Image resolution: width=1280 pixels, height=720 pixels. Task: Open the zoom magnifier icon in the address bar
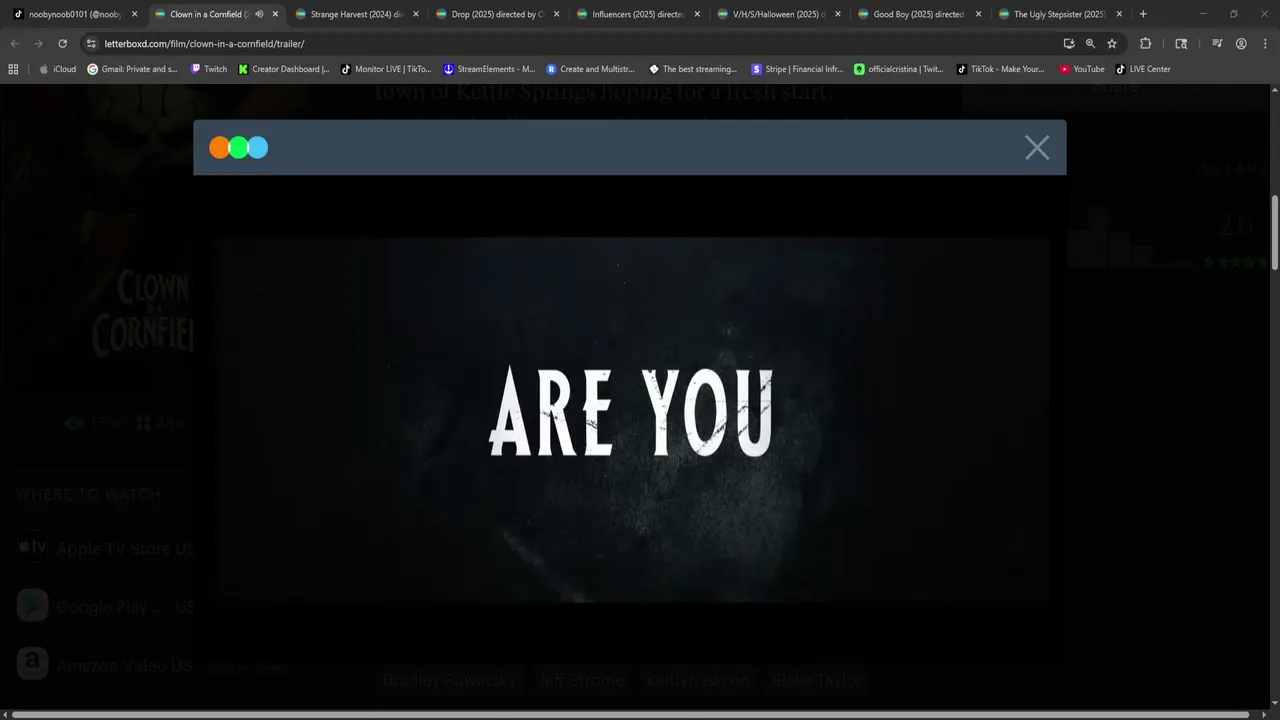pyautogui.click(x=1090, y=44)
